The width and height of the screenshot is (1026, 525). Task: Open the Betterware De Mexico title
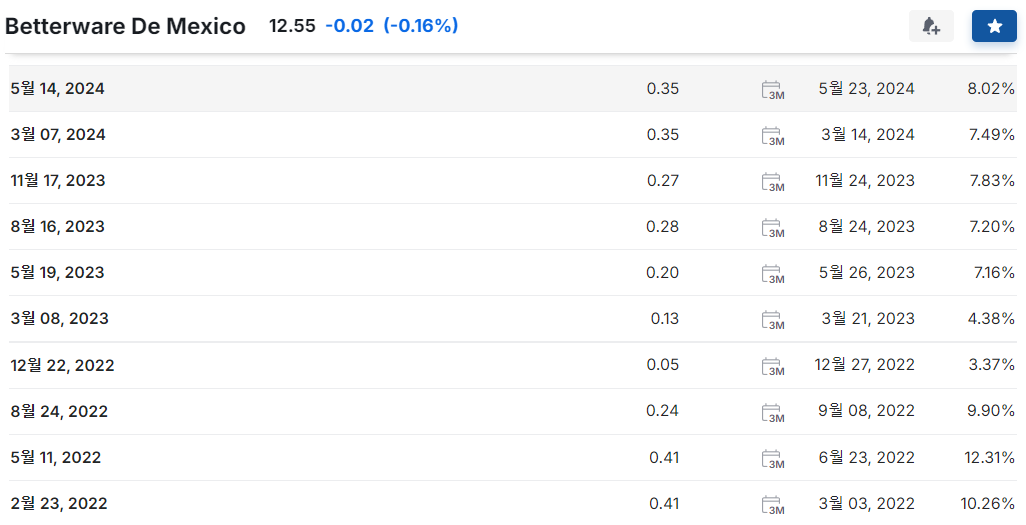pyautogui.click(x=125, y=27)
